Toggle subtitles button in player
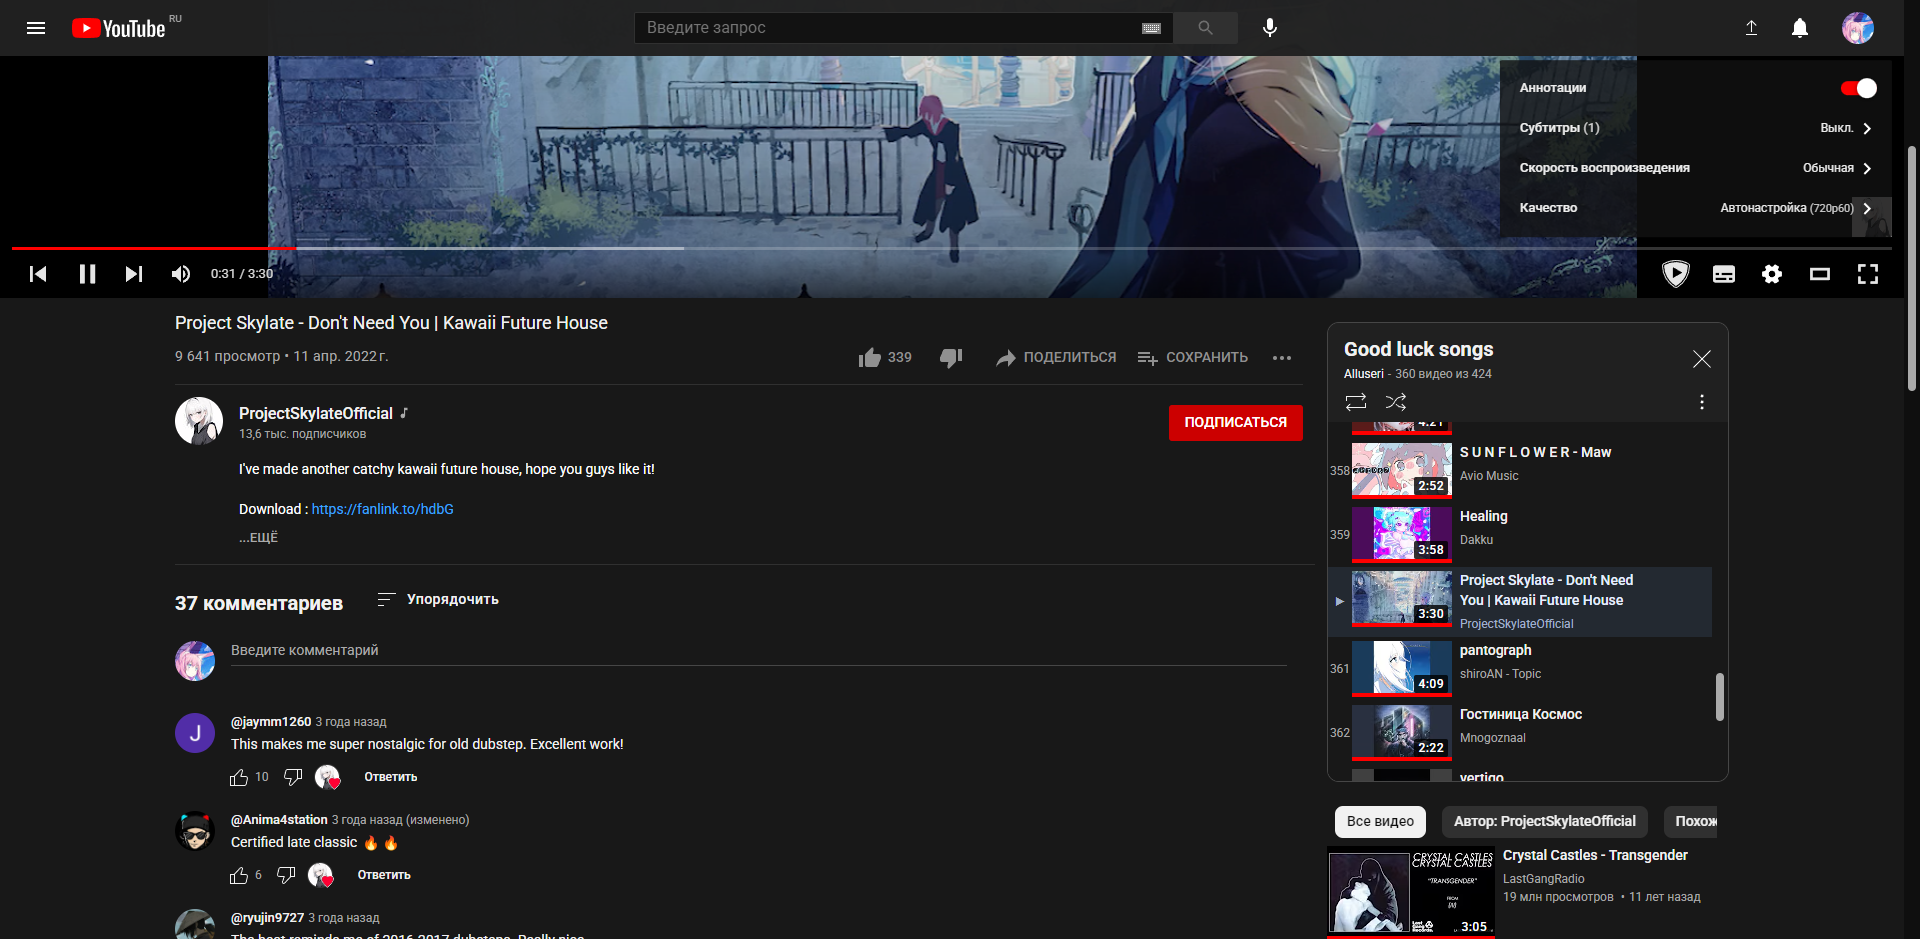Image resolution: width=1920 pixels, height=939 pixels. pyautogui.click(x=1724, y=274)
